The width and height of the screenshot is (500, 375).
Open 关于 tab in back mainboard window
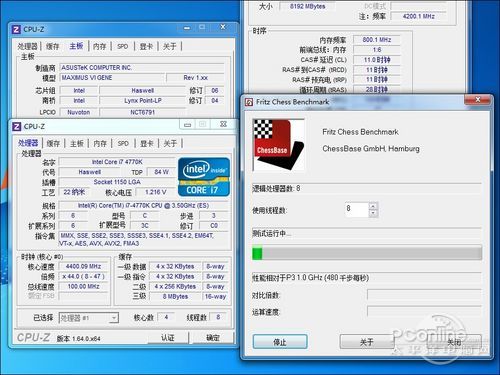169,46
